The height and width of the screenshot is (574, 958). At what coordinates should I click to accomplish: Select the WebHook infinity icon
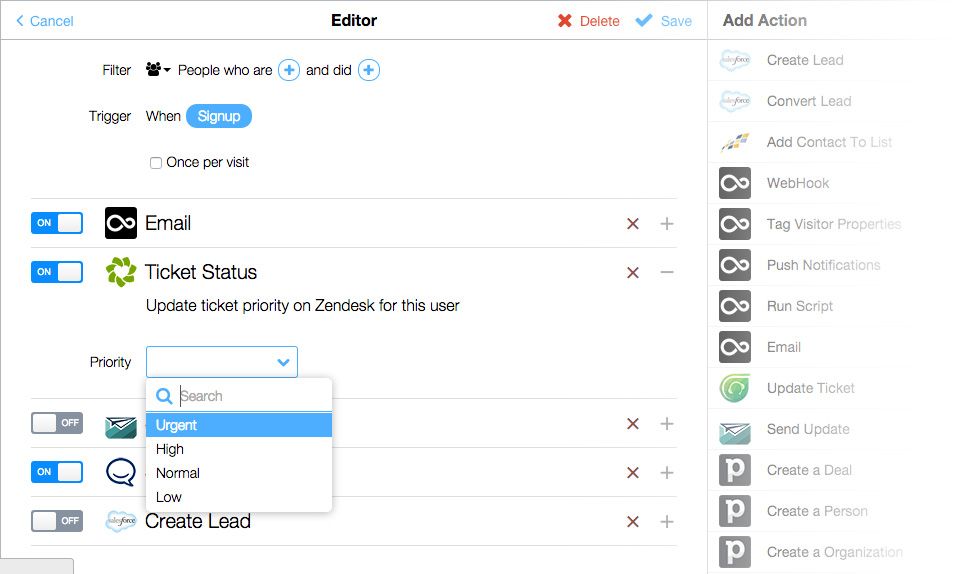[x=735, y=183]
